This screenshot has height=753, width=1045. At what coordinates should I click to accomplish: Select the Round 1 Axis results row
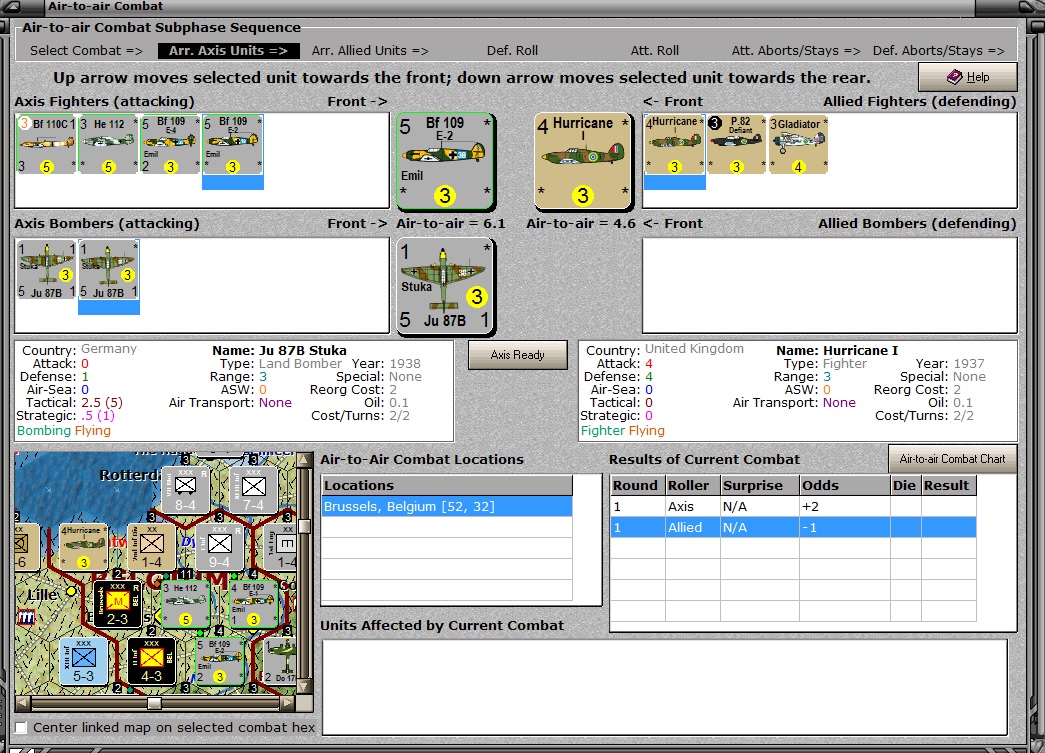pyautogui.click(x=794, y=506)
